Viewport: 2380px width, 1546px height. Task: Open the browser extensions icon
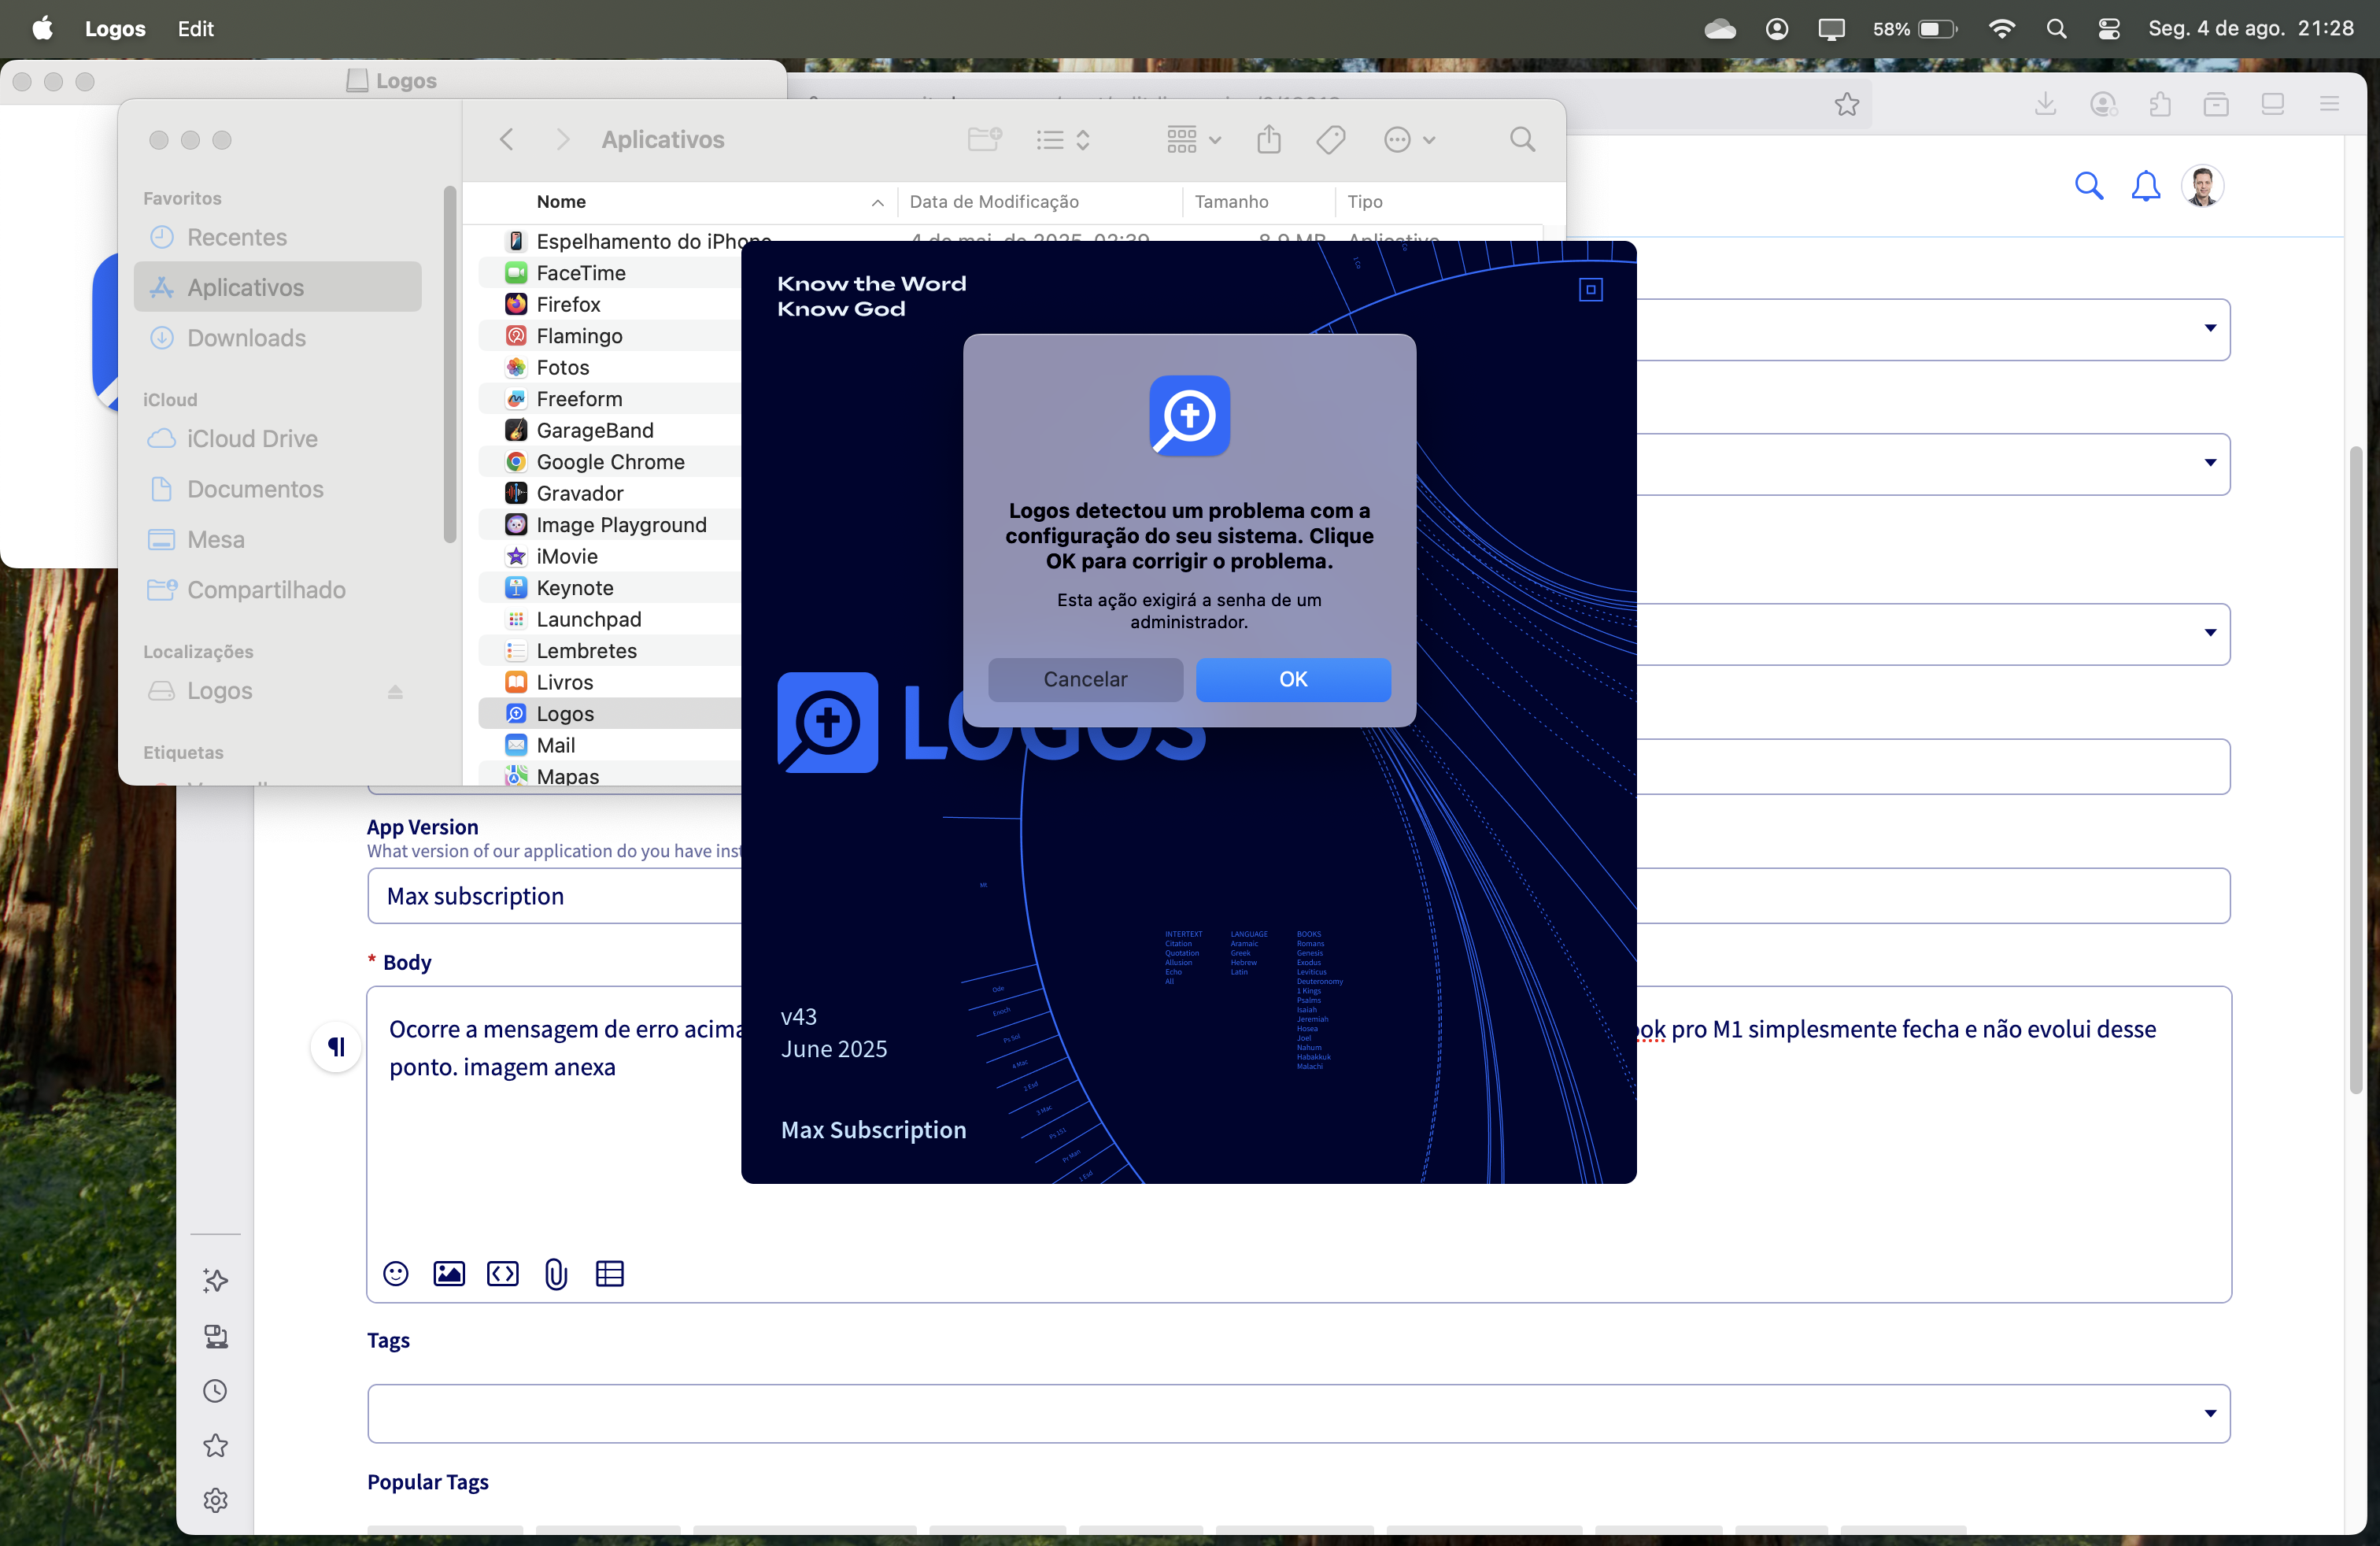2160,104
